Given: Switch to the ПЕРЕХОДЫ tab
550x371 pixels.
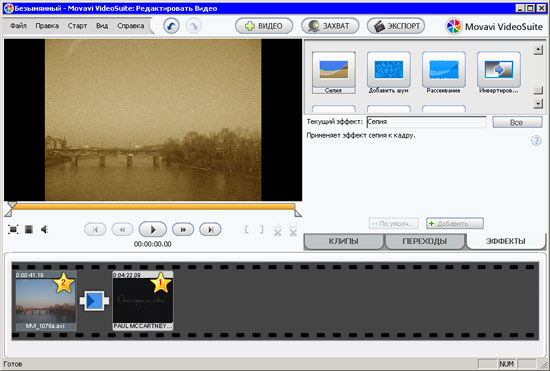Looking at the screenshot, I should click(424, 241).
